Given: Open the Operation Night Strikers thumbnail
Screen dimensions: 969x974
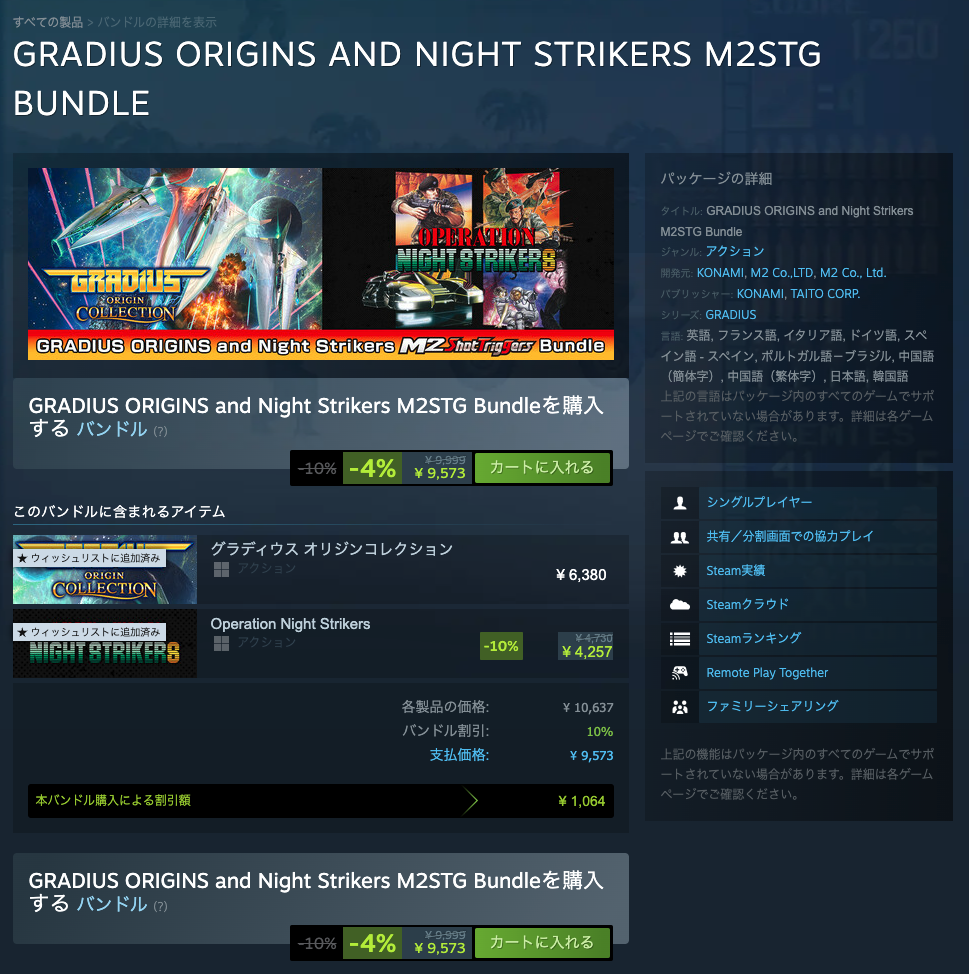Looking at the screenshot, I should coord(104,643).
